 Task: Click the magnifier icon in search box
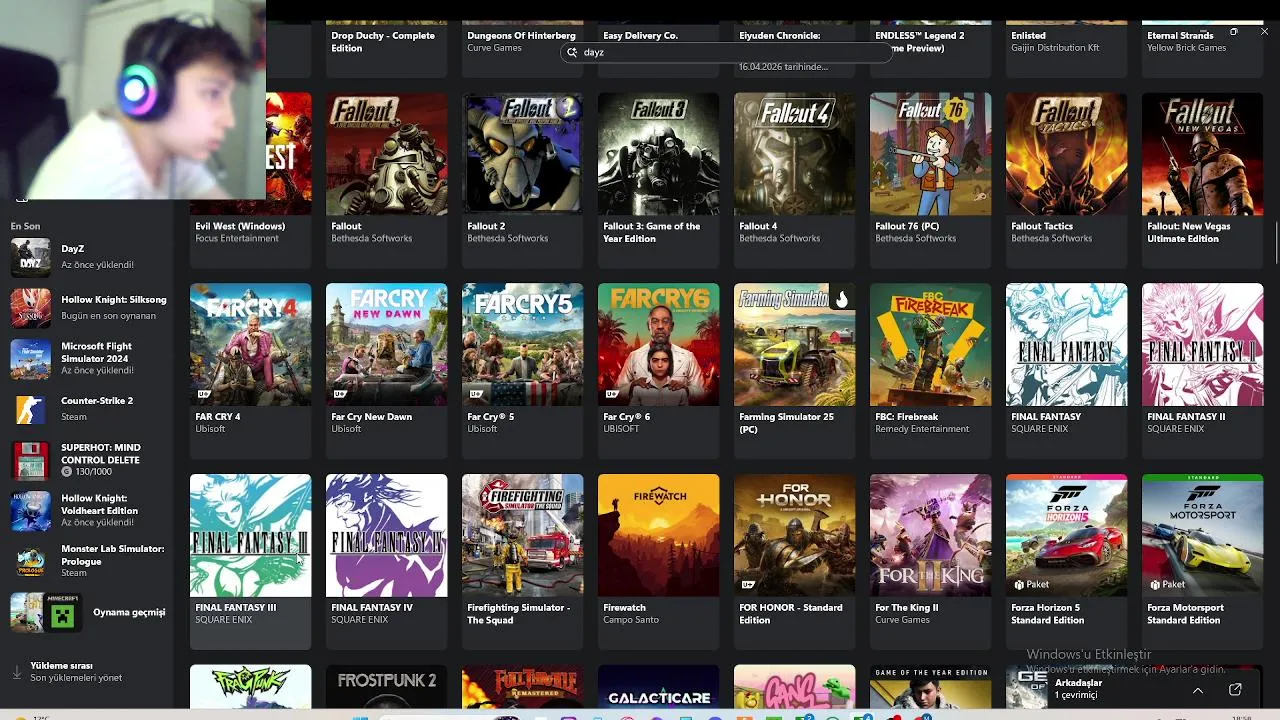click(572, 52)
